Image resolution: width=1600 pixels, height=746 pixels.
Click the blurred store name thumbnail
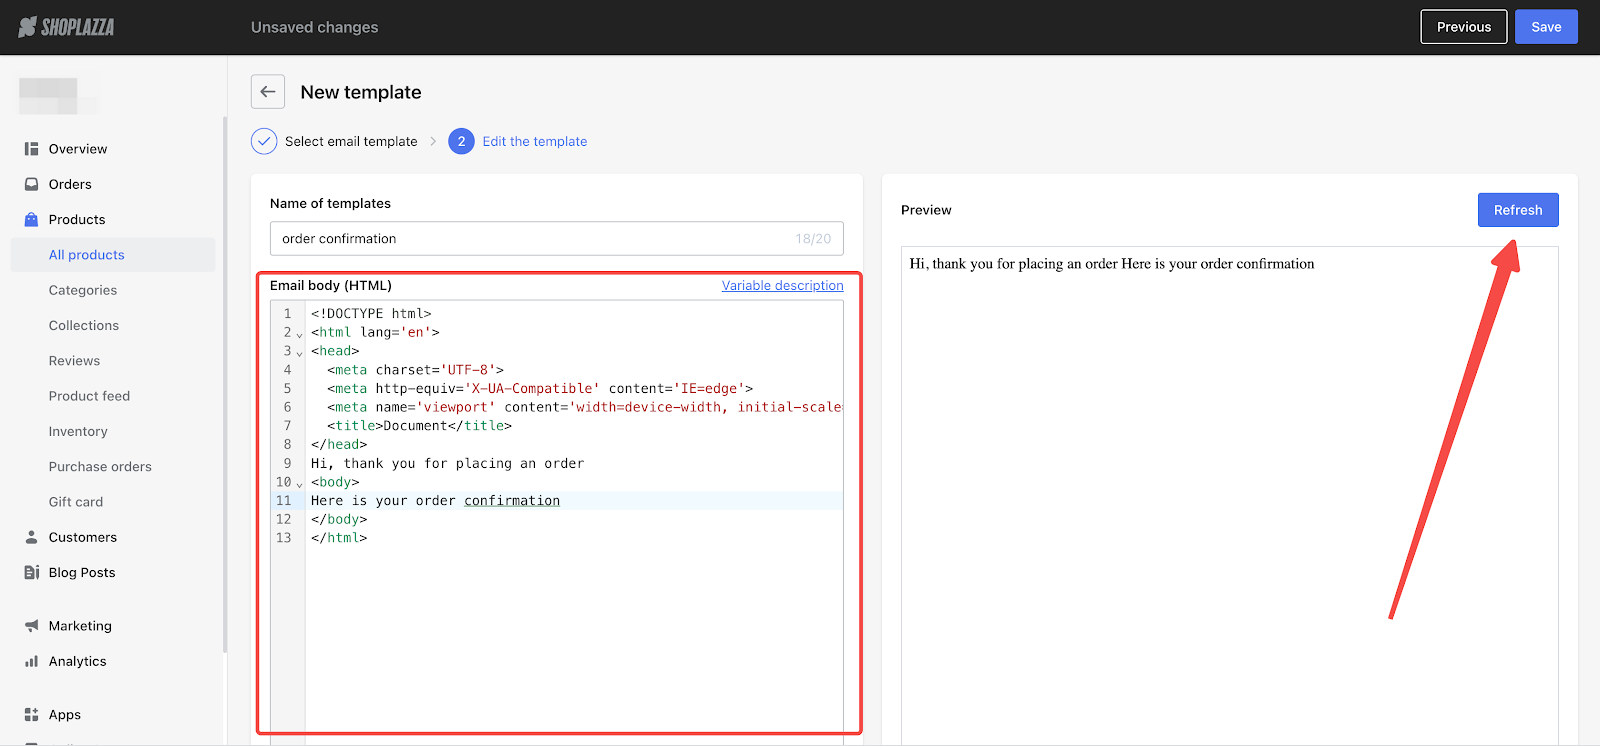click(59, 96)
